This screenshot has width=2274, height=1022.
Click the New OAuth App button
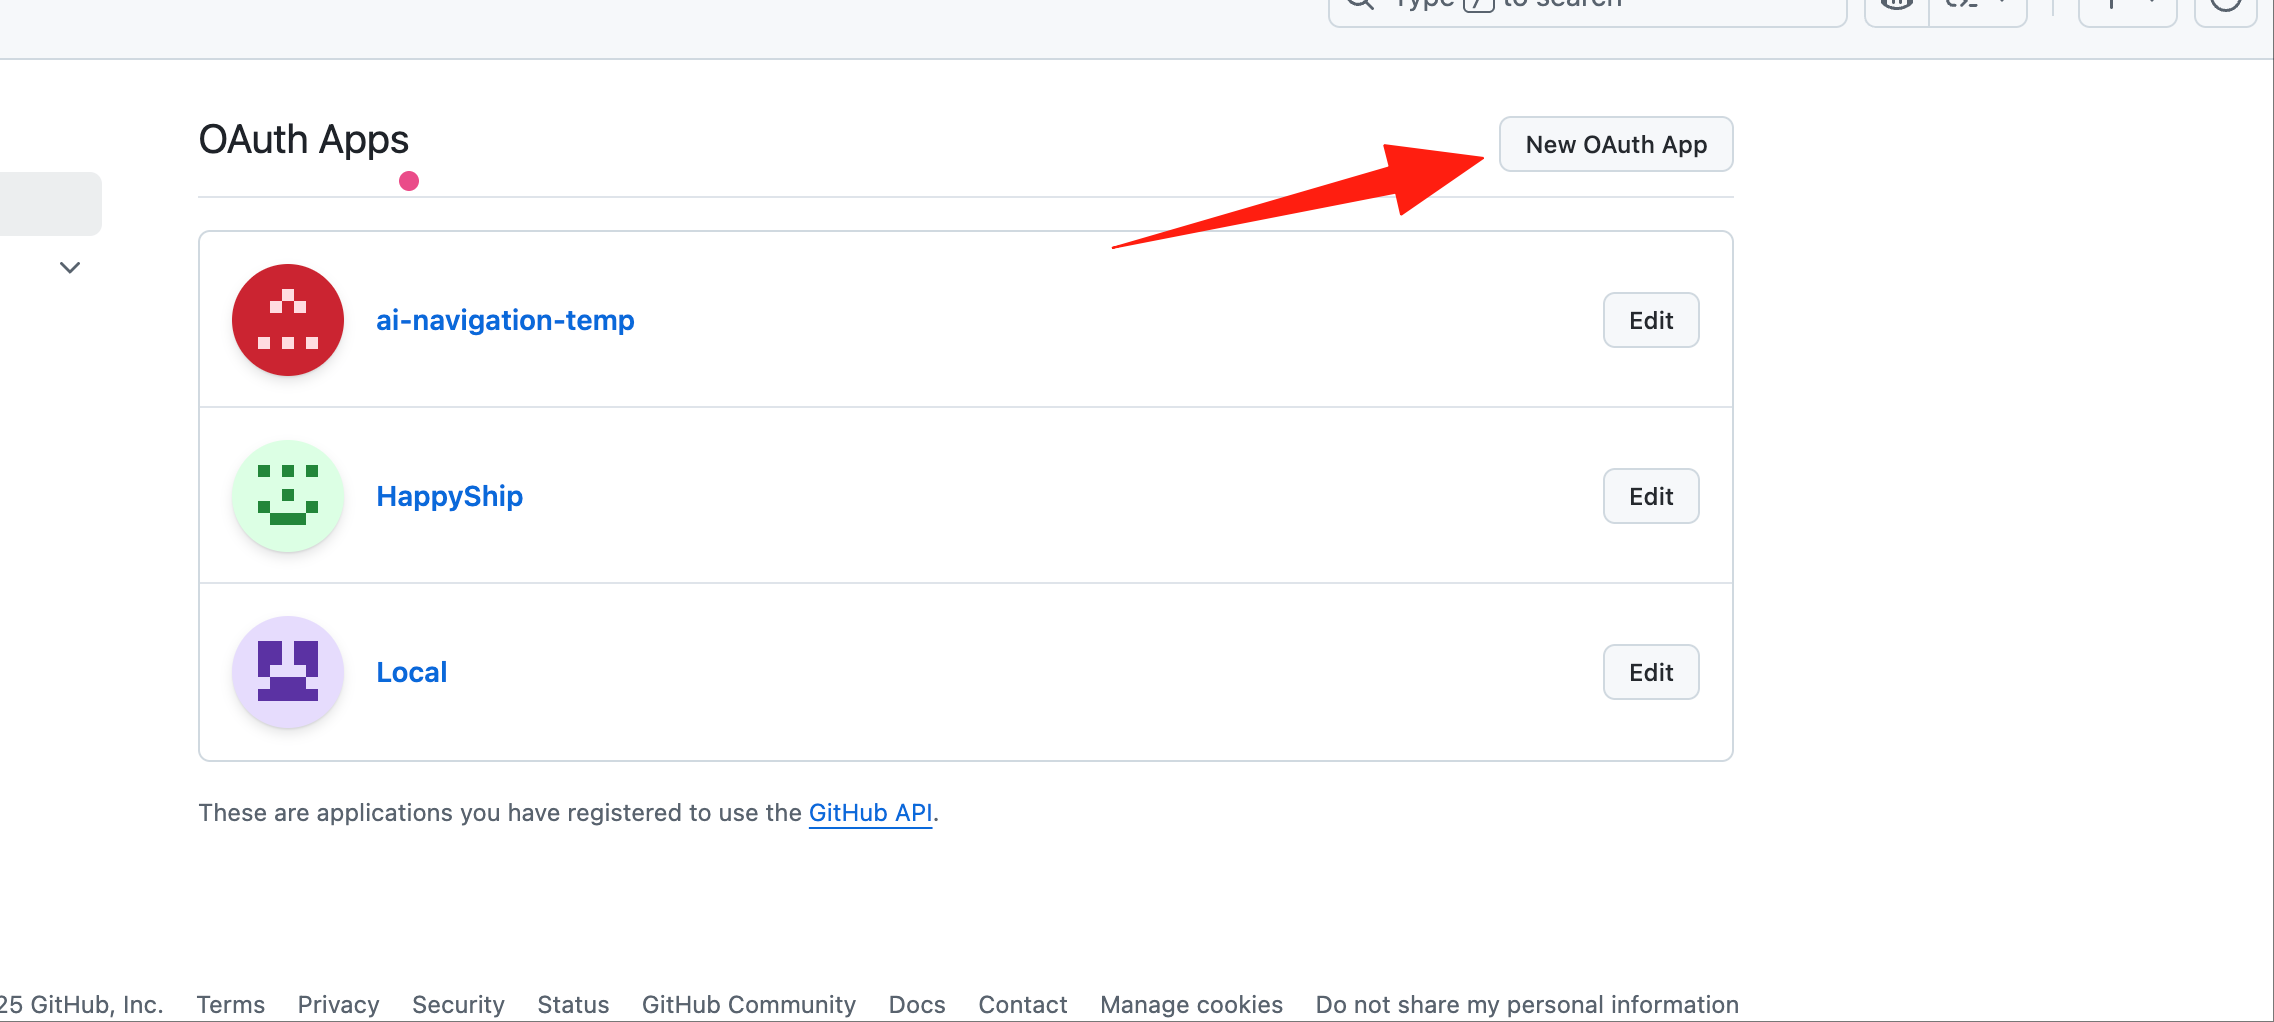1615,144
